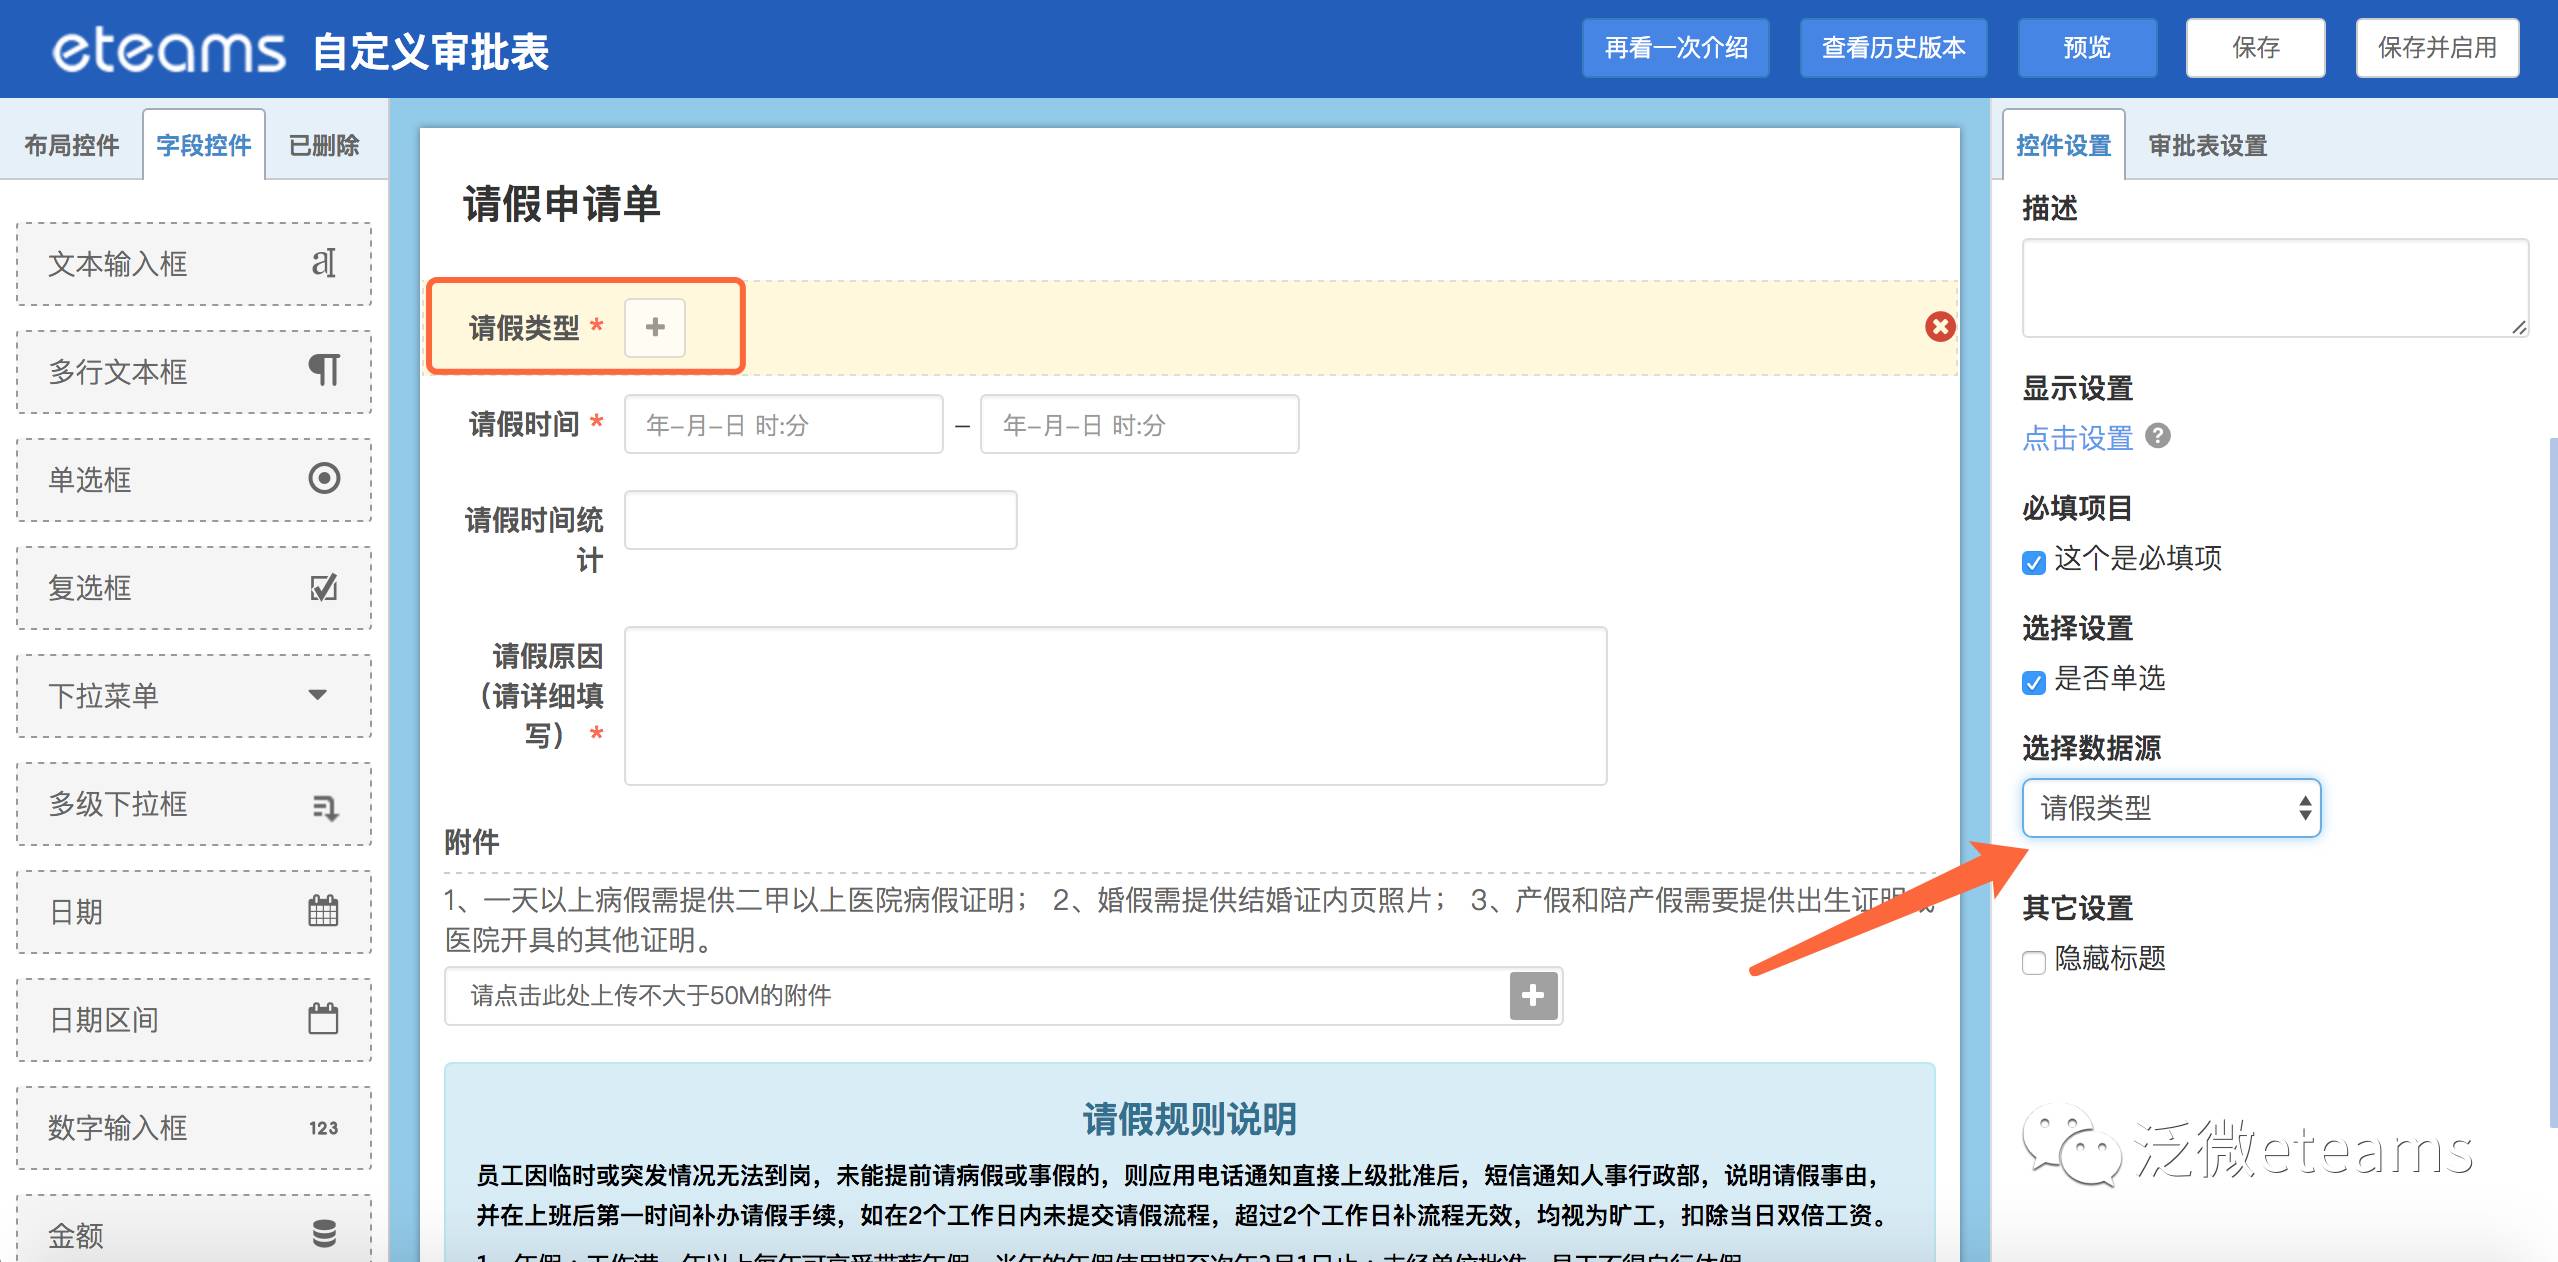The height and width of the screenshot is (1262, 2558).
Task: Select the 日期 calendar icon control
Action: coord(323,911)
